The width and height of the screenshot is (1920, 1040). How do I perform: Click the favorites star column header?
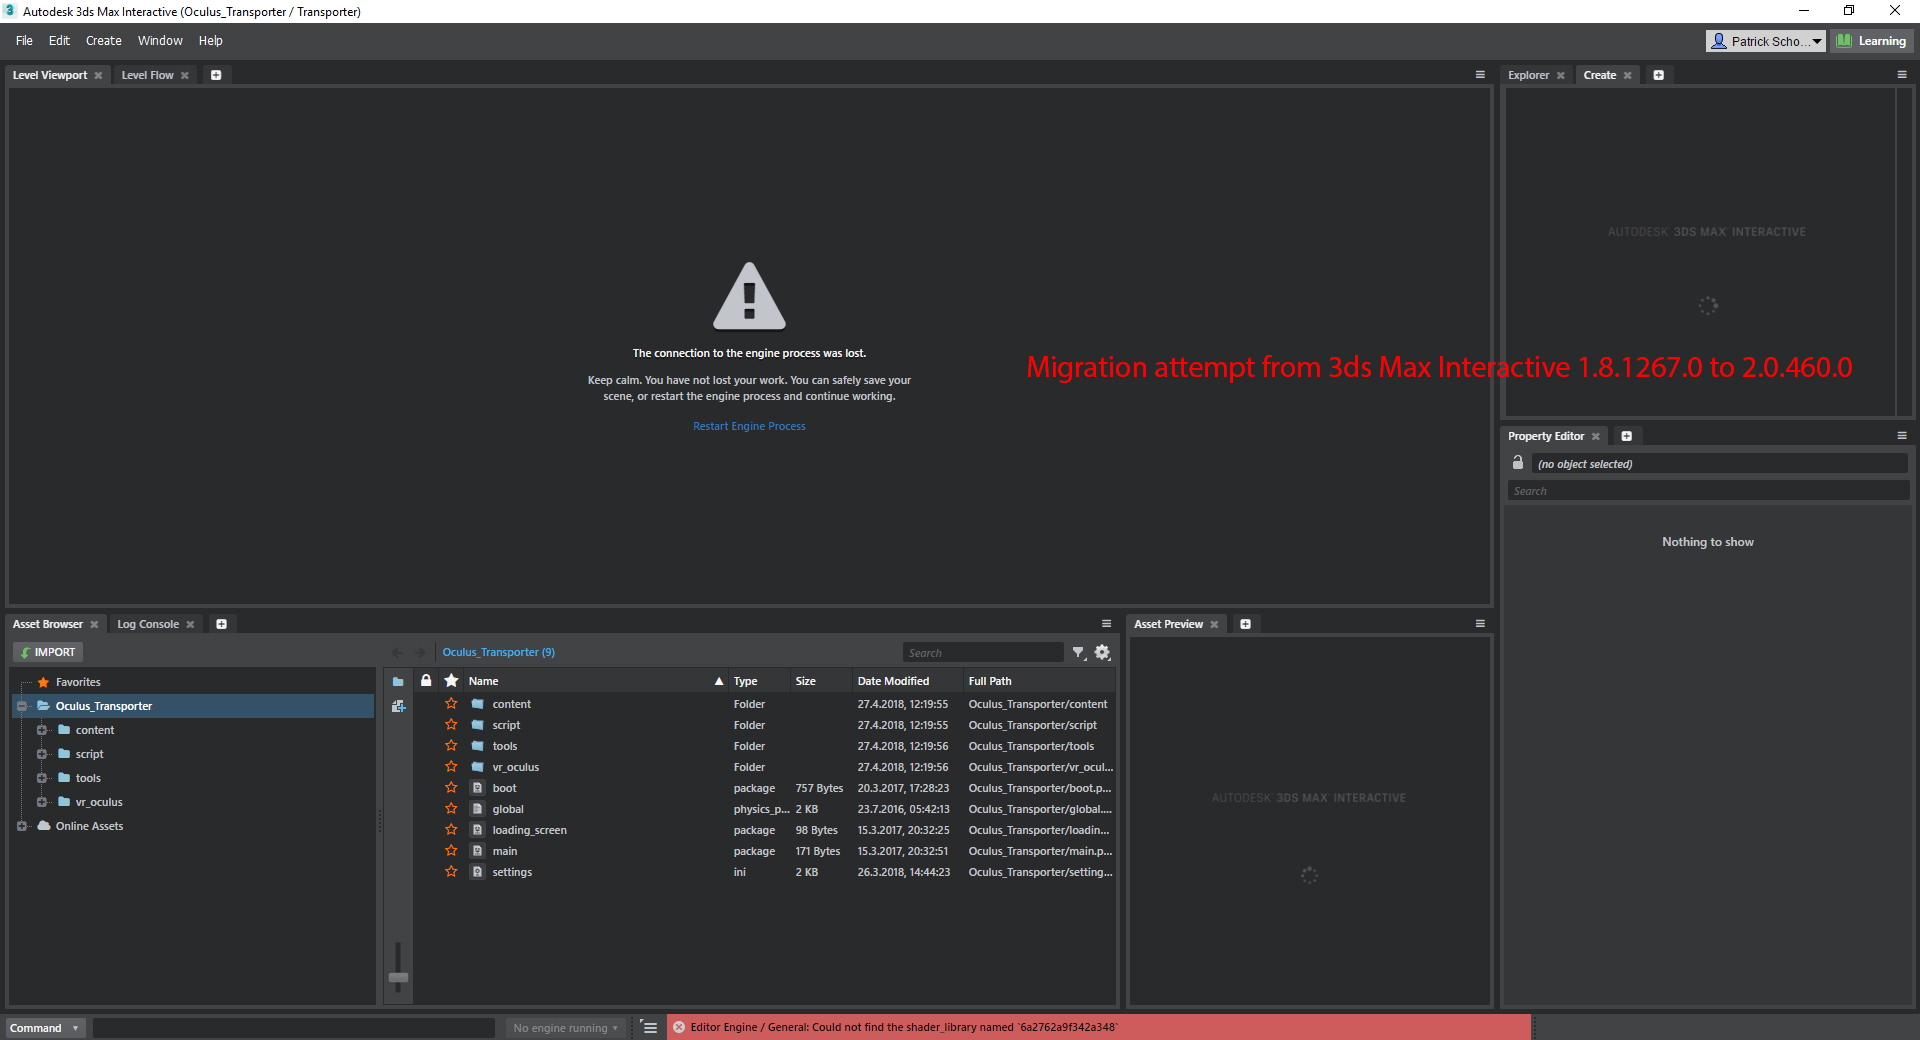452,681
